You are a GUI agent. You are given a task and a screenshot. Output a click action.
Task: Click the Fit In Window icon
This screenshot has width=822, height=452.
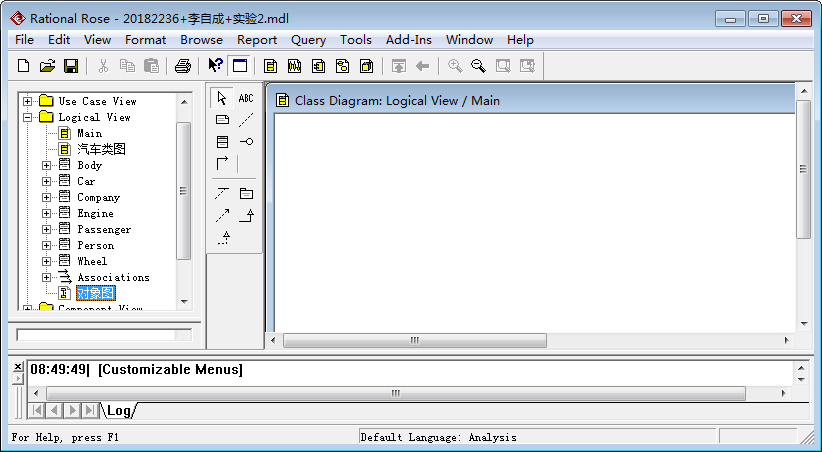point(503,66)
